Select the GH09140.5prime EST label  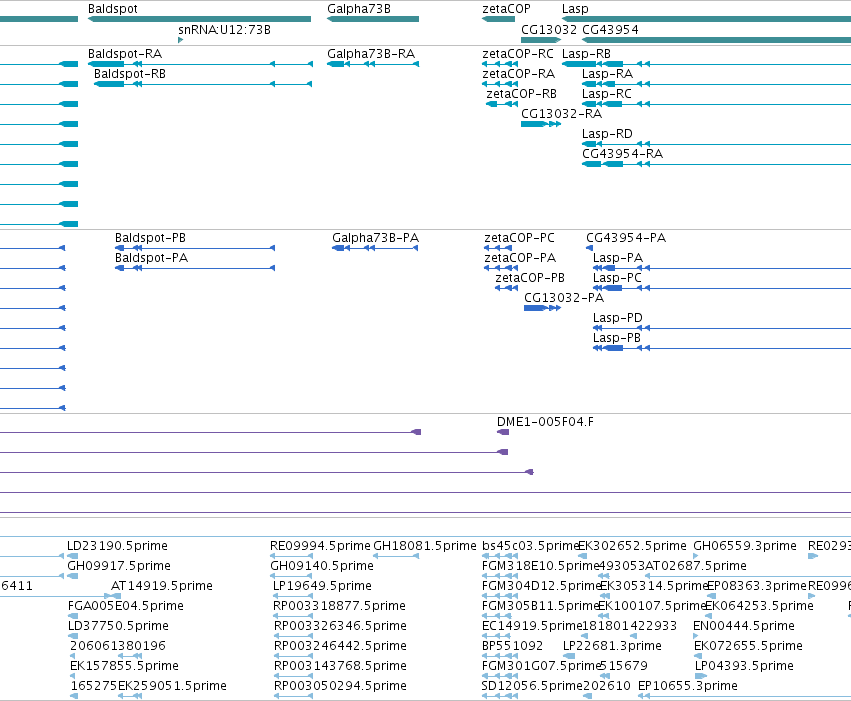click(x=322, y=566)
